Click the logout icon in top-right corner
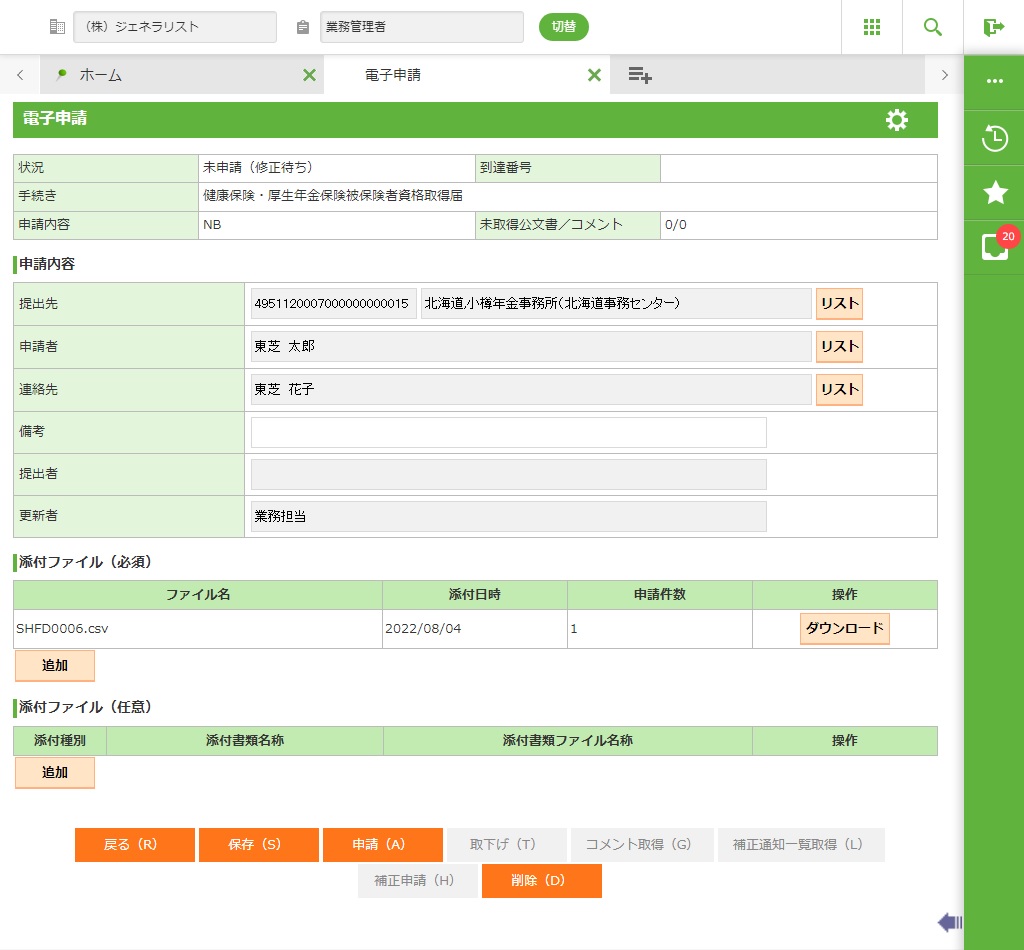 [994, 27]
